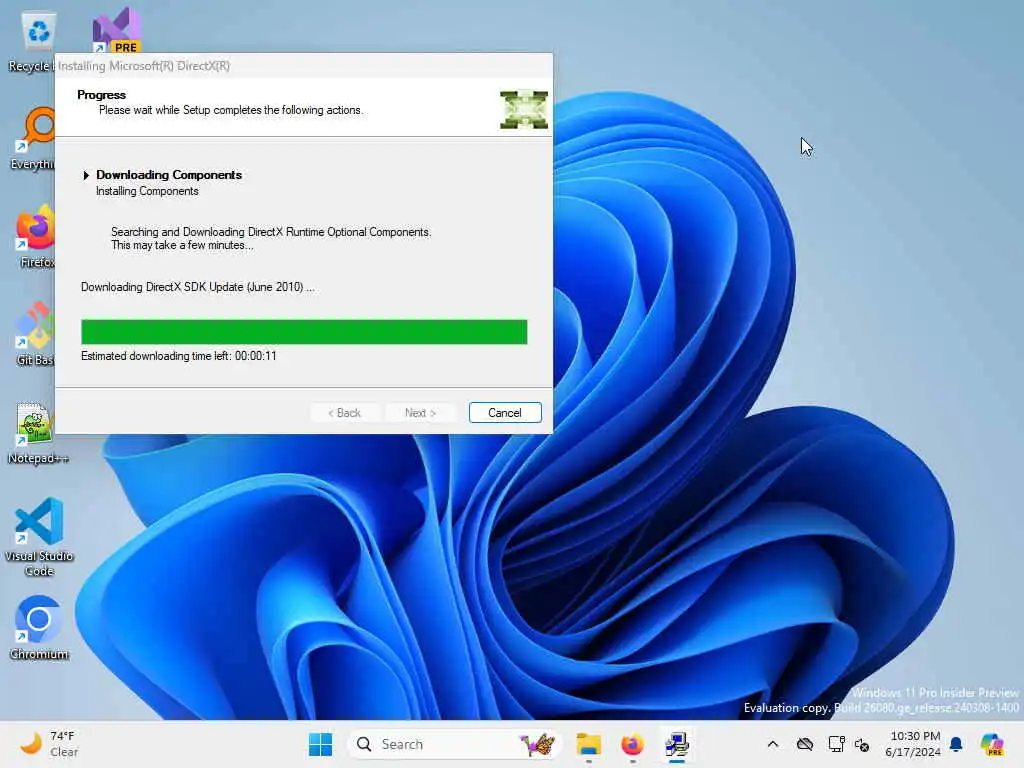Click the green download progress bar
Viewport: 1024px width, 768px height.
point(304,332)
